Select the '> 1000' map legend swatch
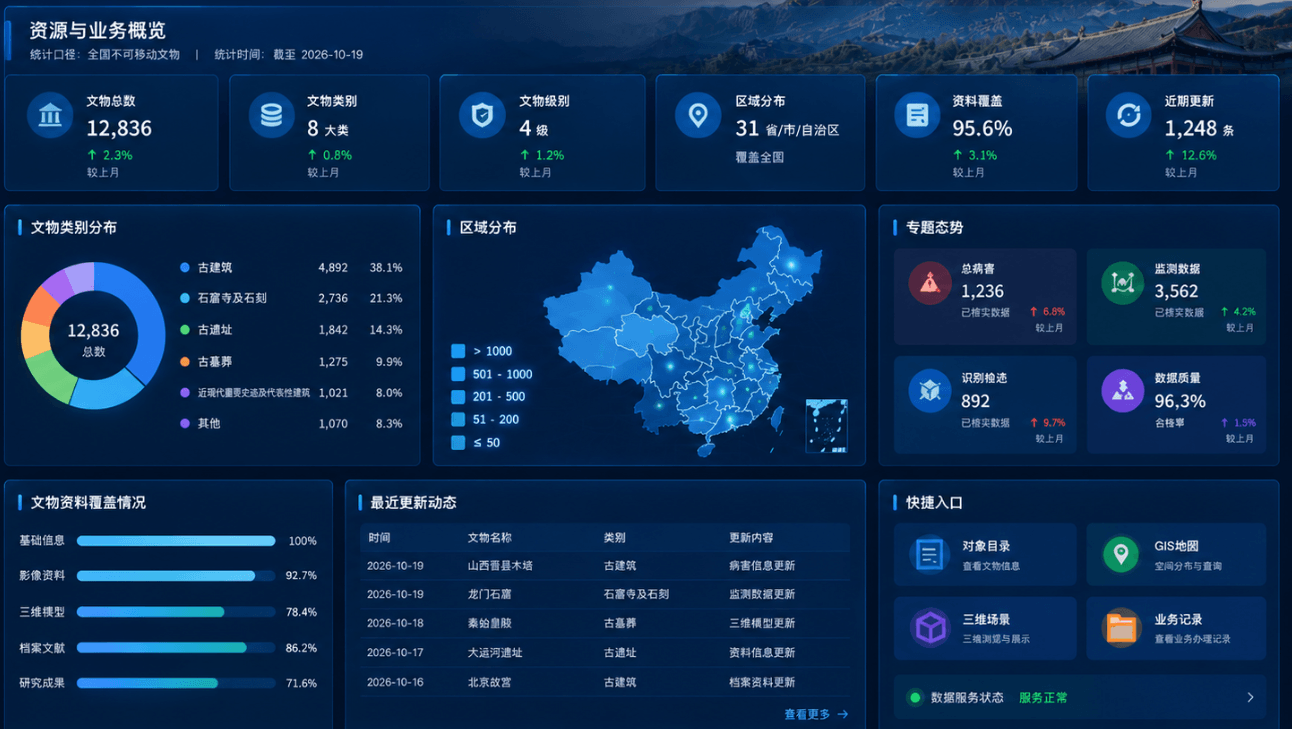Screen dimensions: 1292x729 458,351
